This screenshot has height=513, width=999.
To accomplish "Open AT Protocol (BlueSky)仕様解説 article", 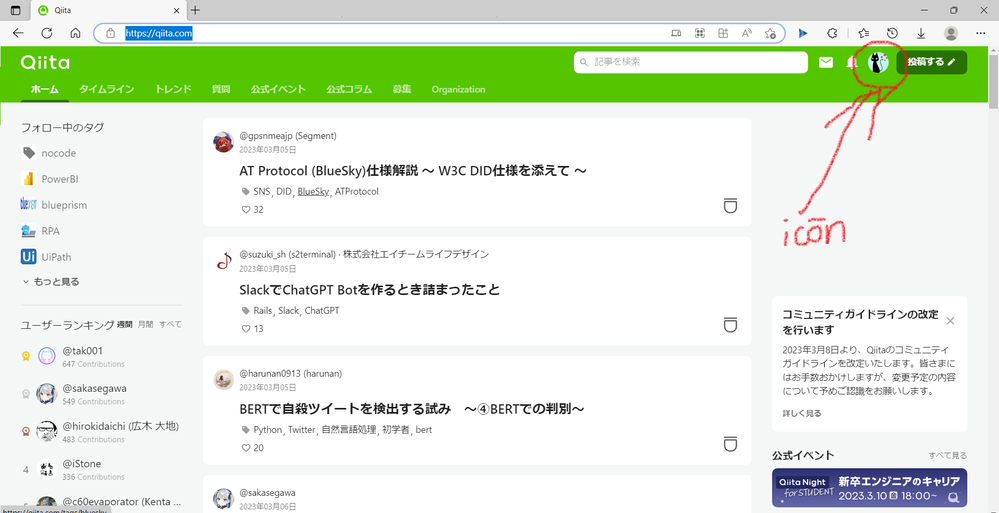I will coord(412,171).
